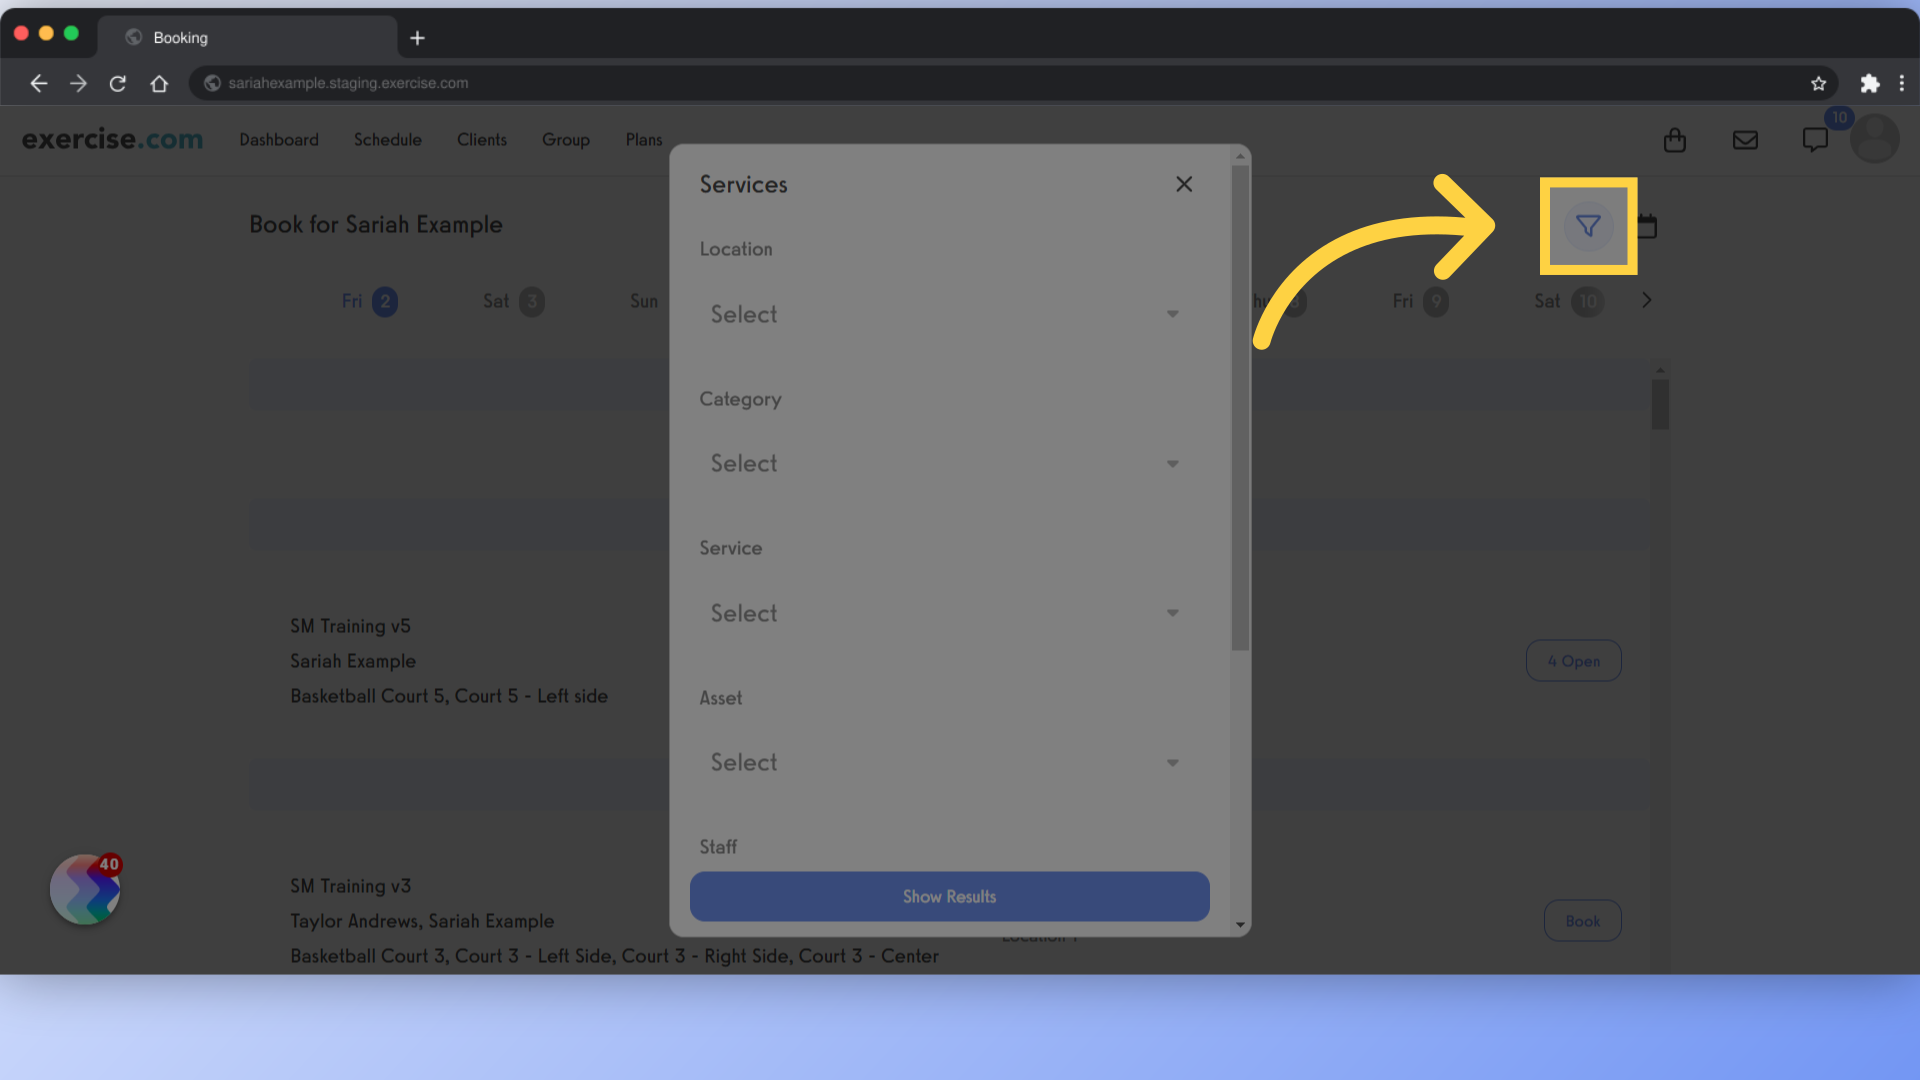Image resolution: width=1920 pixels, height=1080 pixels.
Task: Navigate to Dashboard menu item
Action: (278, 138)
